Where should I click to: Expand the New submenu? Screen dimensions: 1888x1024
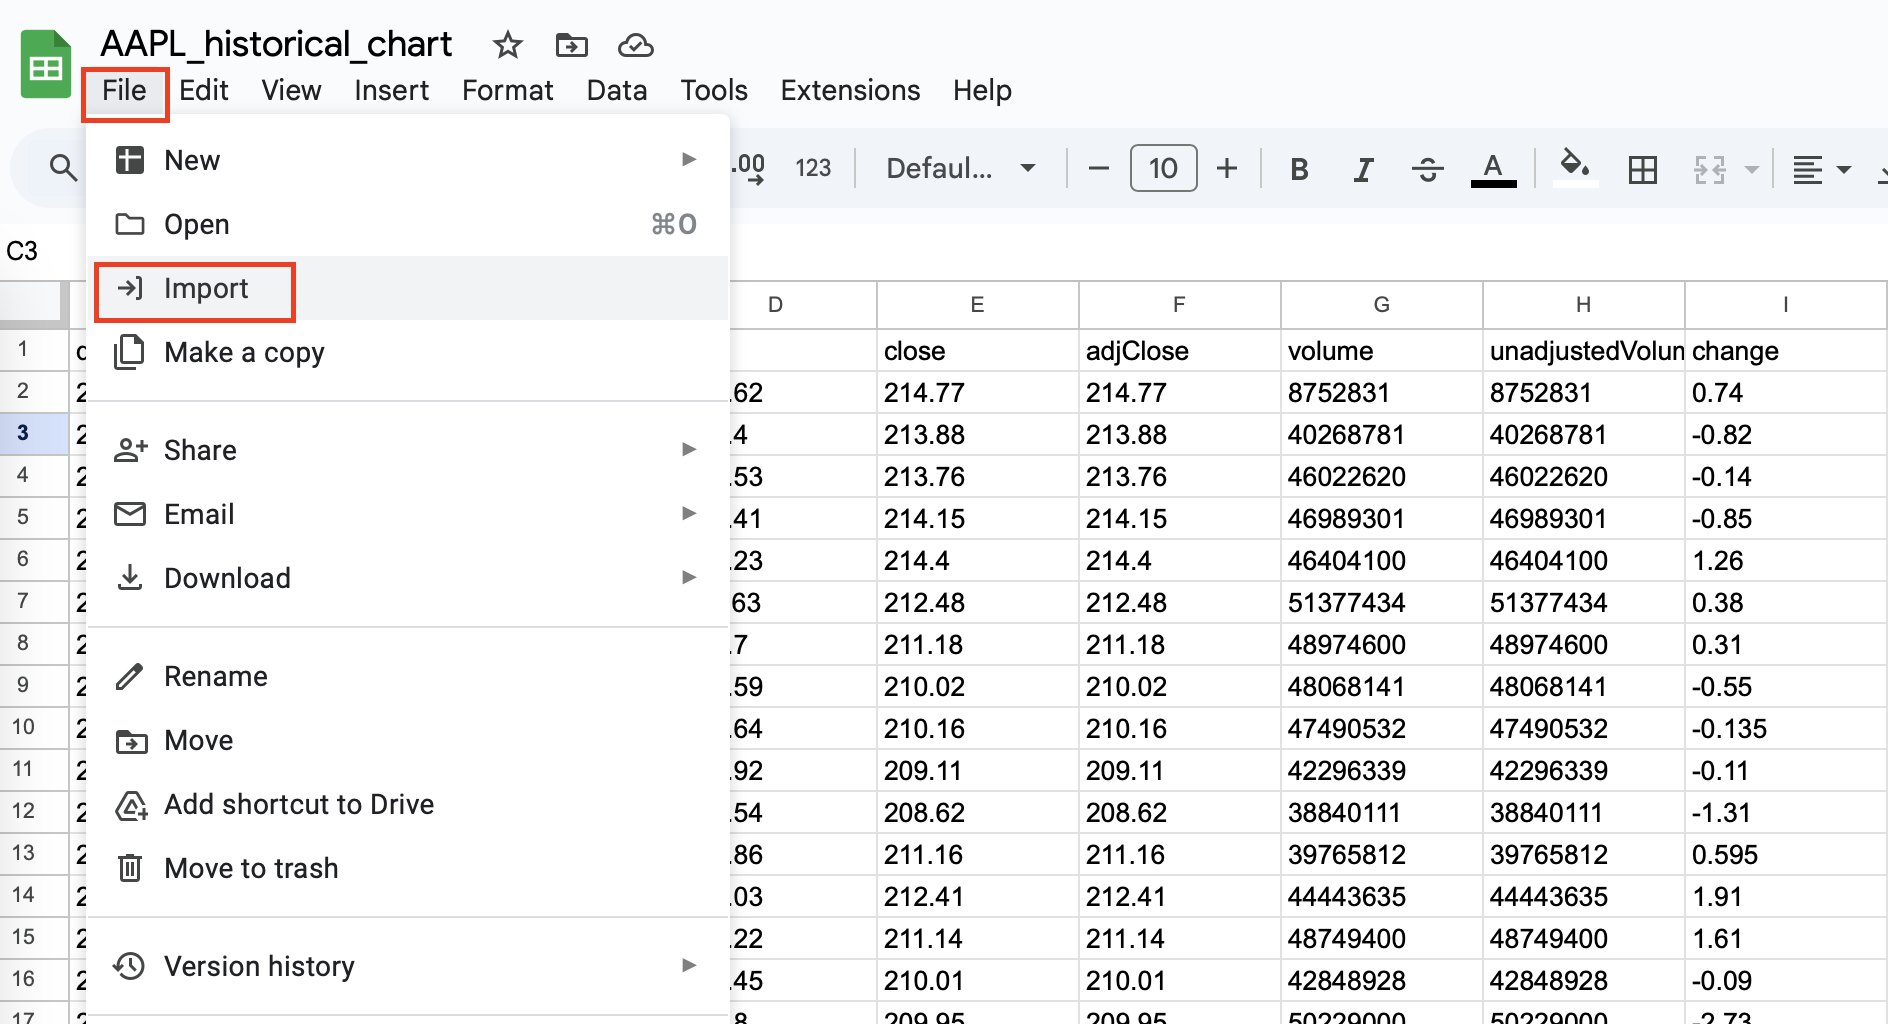408,160
